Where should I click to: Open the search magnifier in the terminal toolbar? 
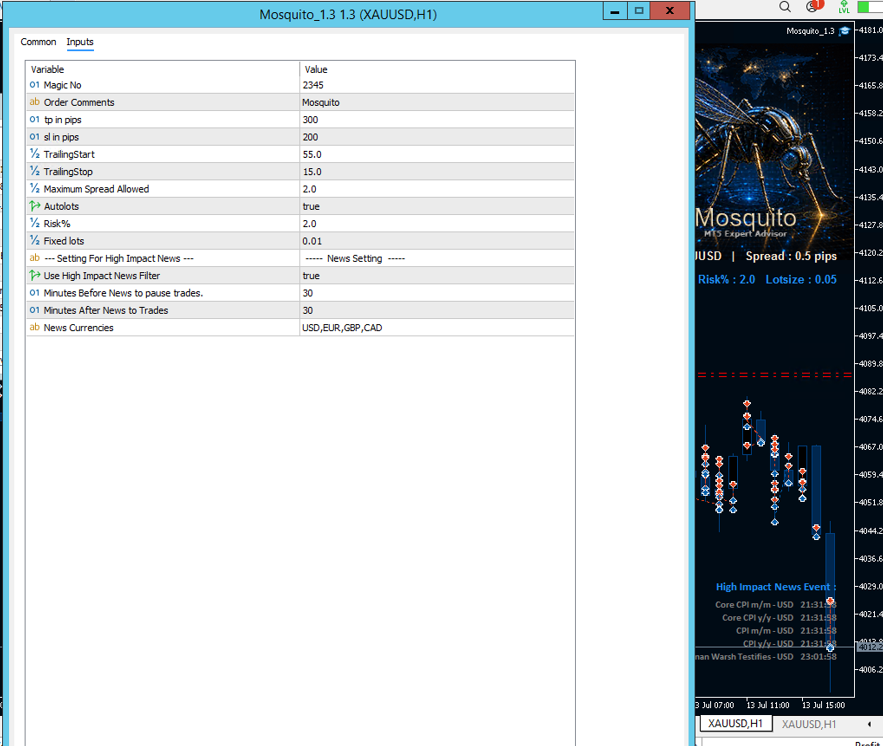(x=784, y=7)
